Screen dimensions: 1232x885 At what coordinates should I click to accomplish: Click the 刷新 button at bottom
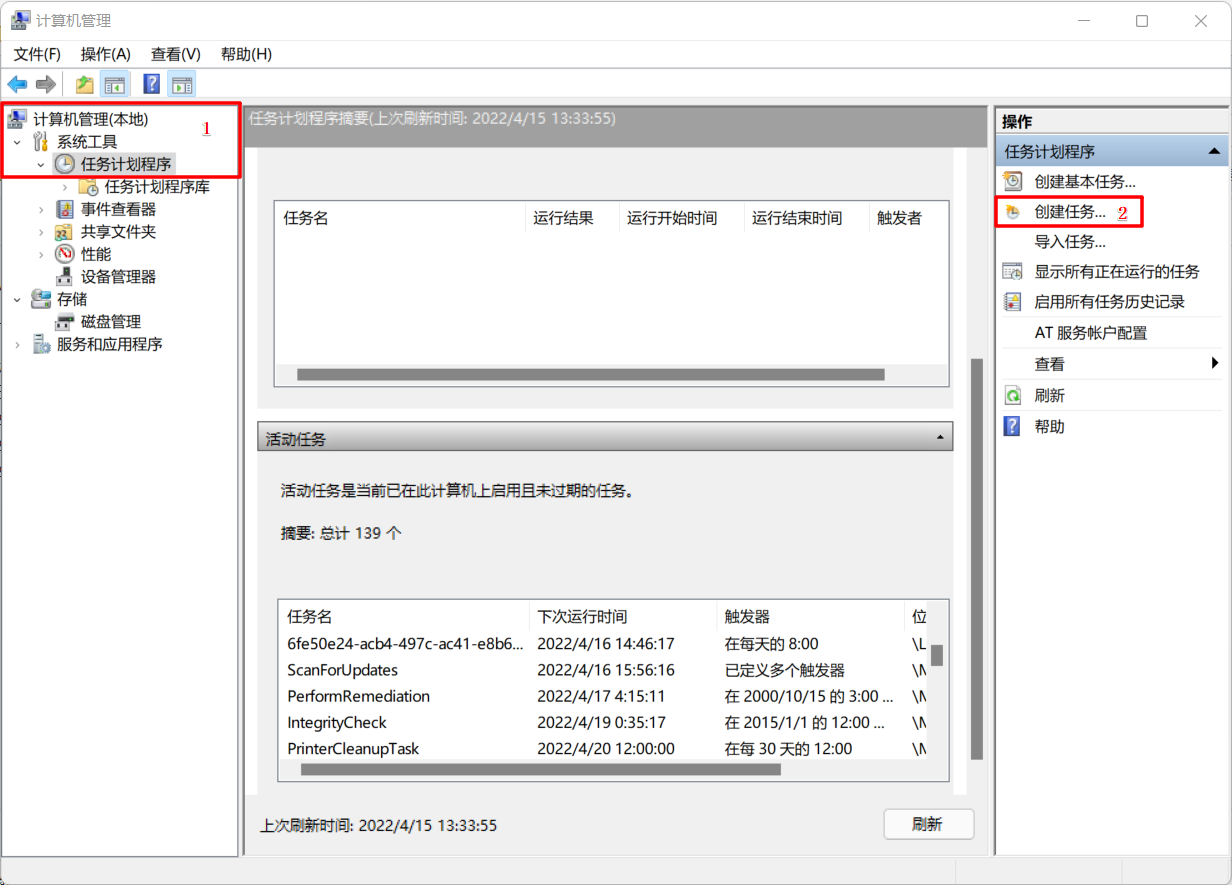(929, 824)
